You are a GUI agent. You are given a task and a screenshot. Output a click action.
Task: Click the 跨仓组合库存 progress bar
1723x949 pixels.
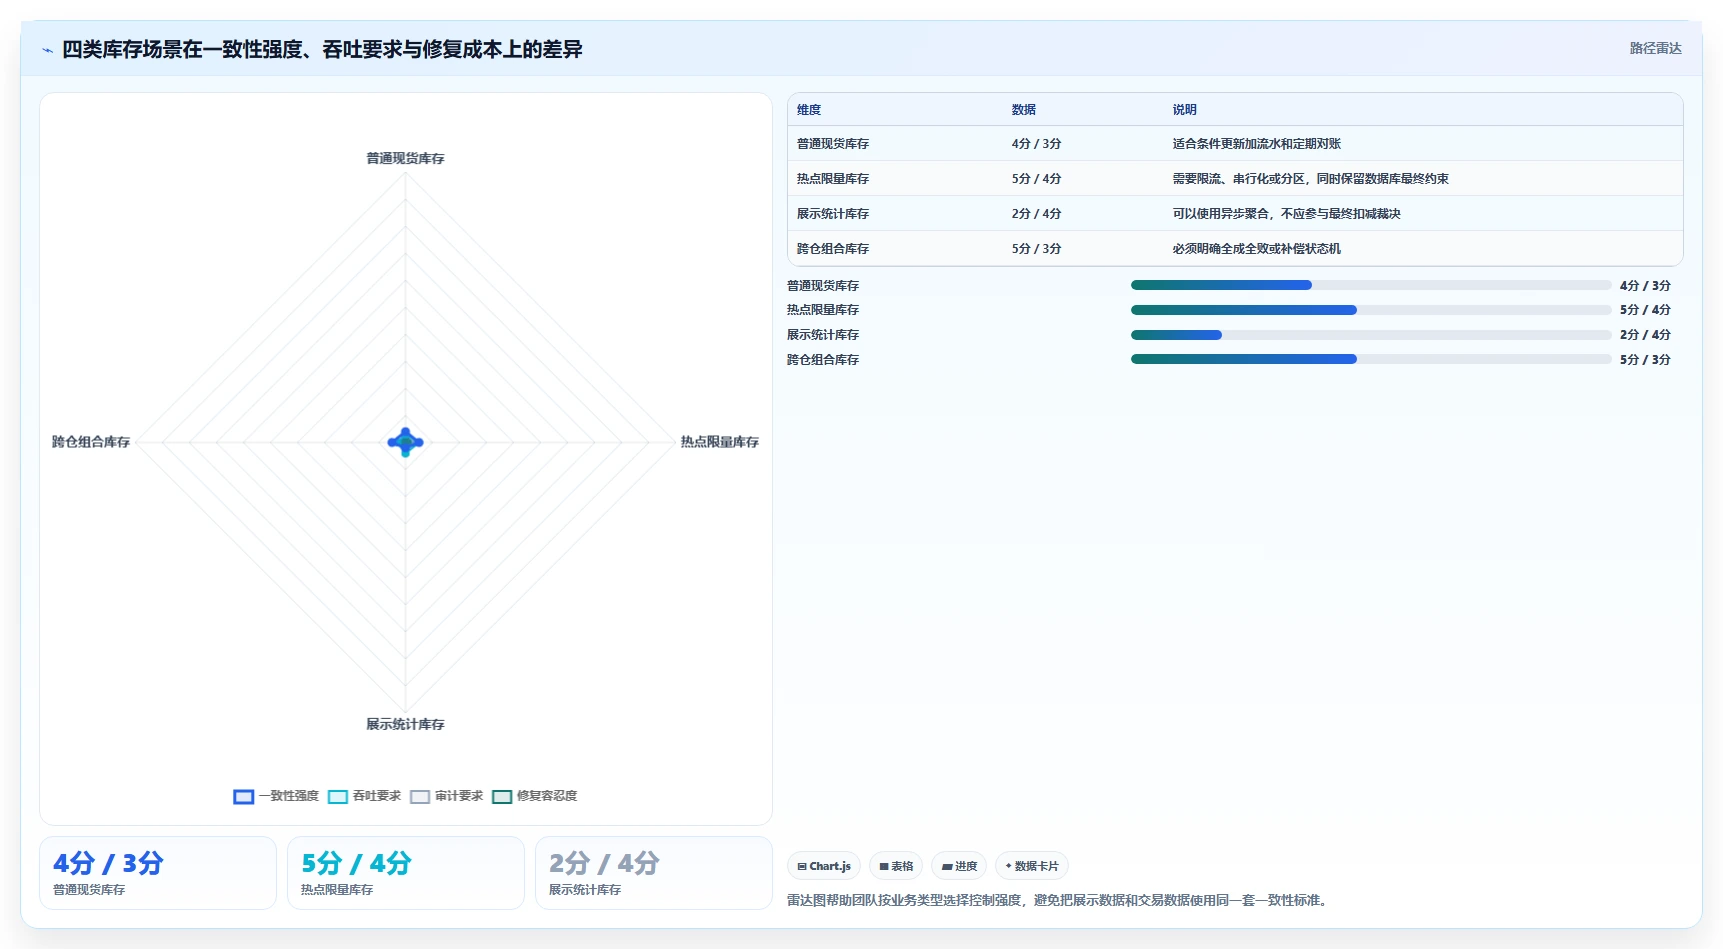click(1371, 359)
